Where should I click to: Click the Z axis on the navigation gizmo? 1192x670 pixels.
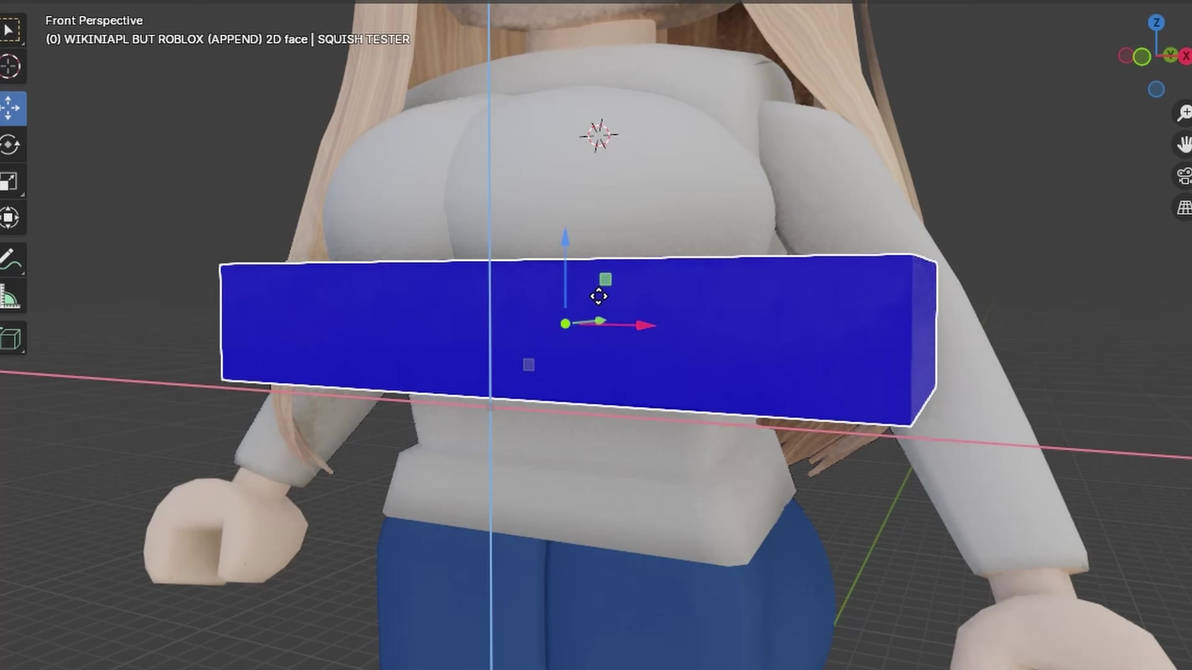tap(1156, 22)
